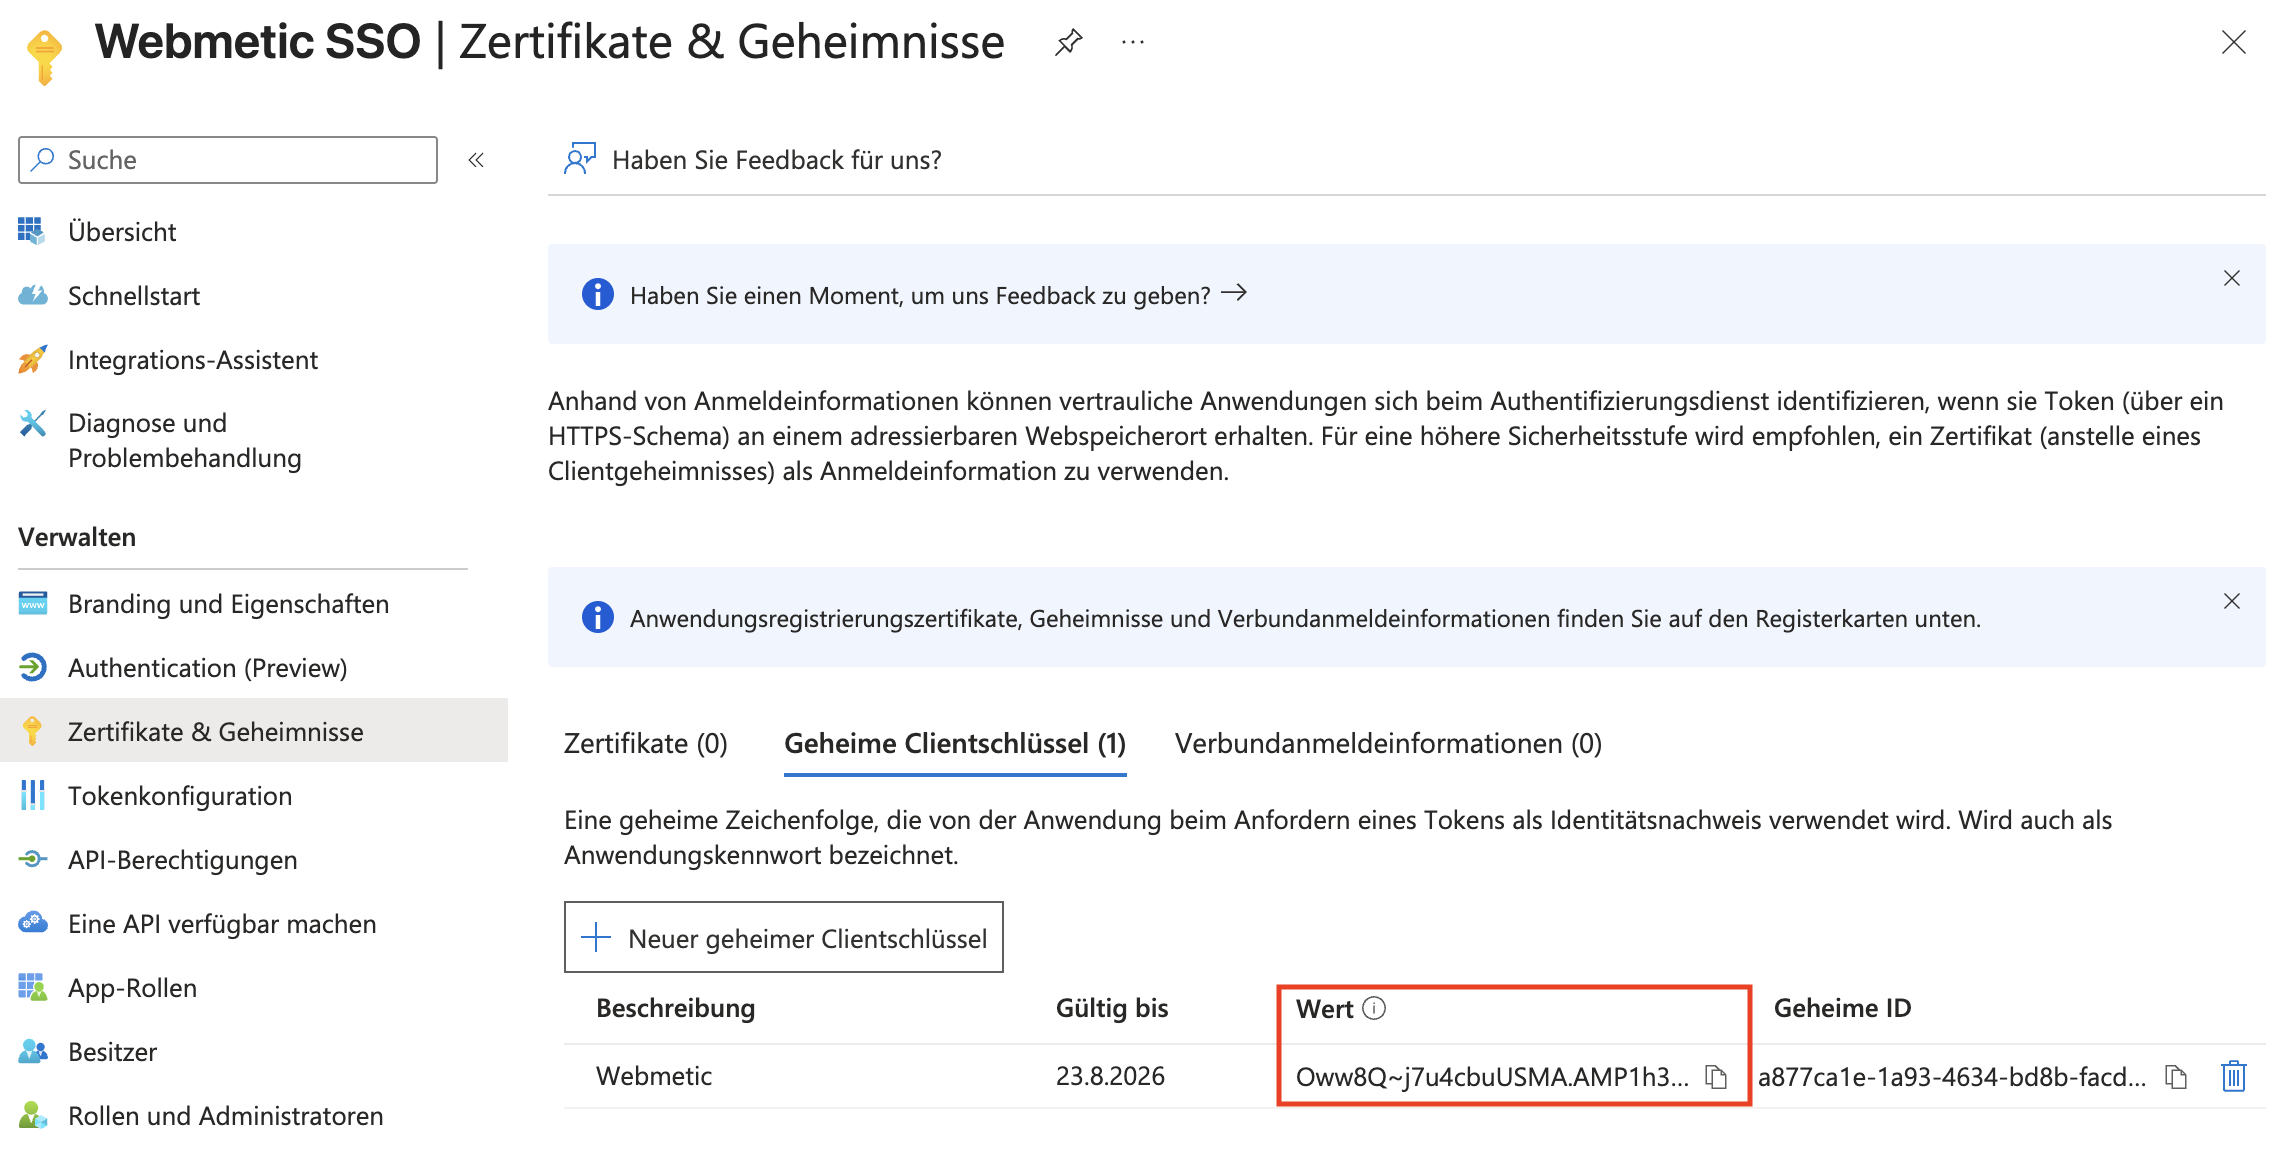Select the Geheime Clientschlüssel (1) tab
2286x1156 pixels.
955,744
